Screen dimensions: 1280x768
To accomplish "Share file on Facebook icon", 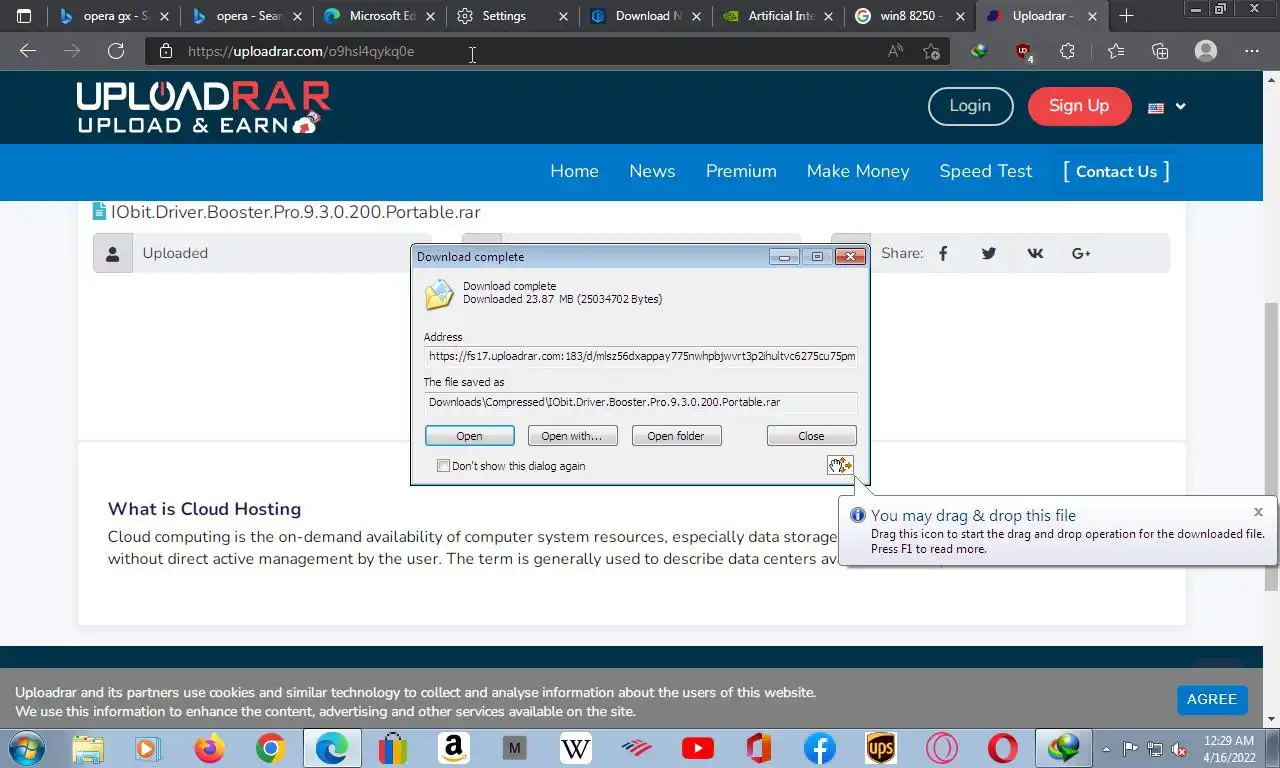I will [943, 253].
